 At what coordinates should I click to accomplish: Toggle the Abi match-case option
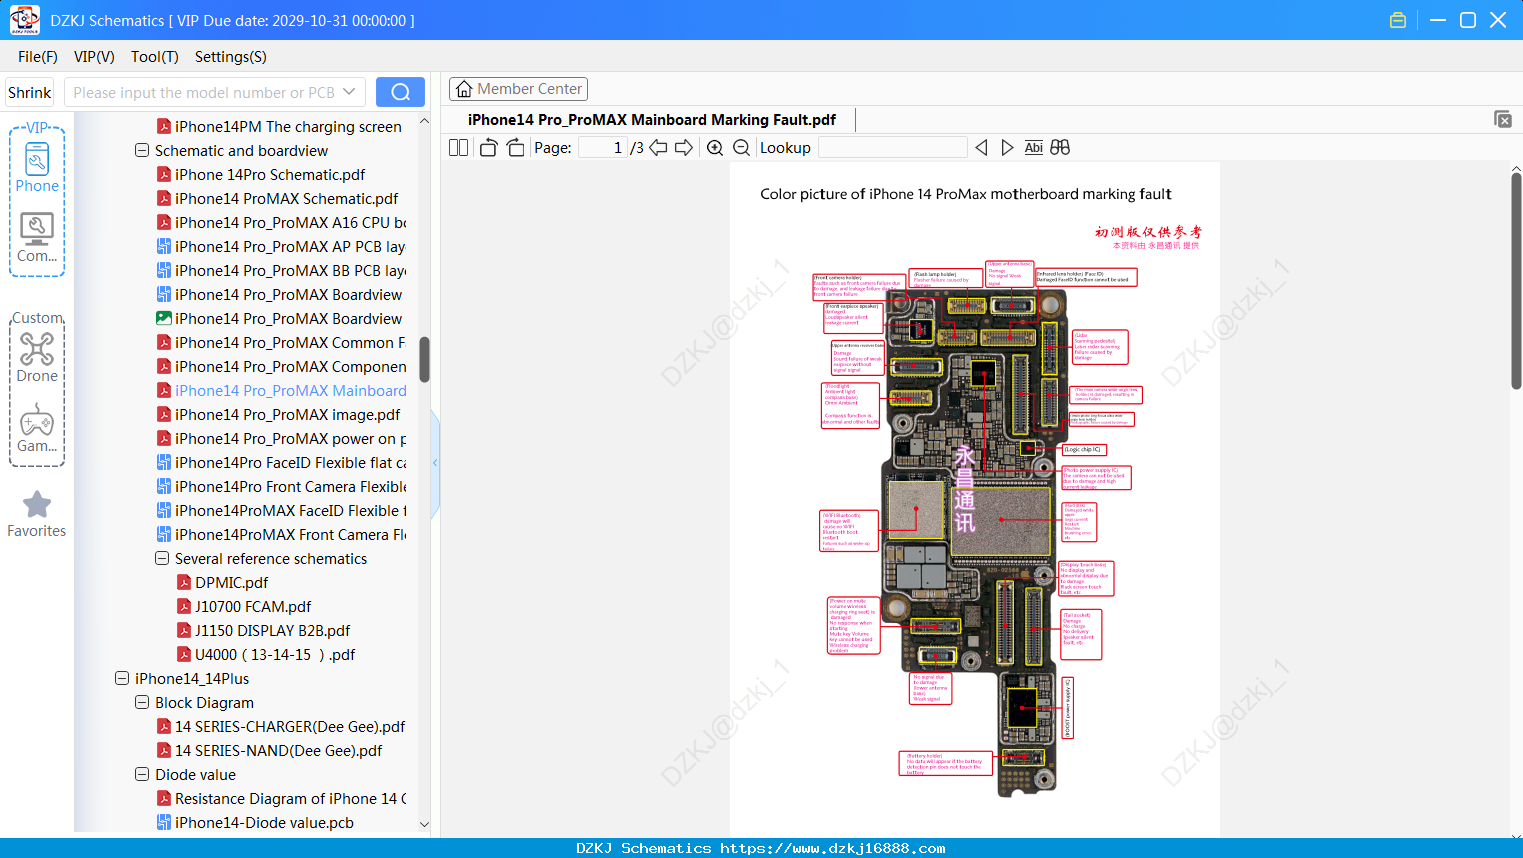[x=1034, y=147]
